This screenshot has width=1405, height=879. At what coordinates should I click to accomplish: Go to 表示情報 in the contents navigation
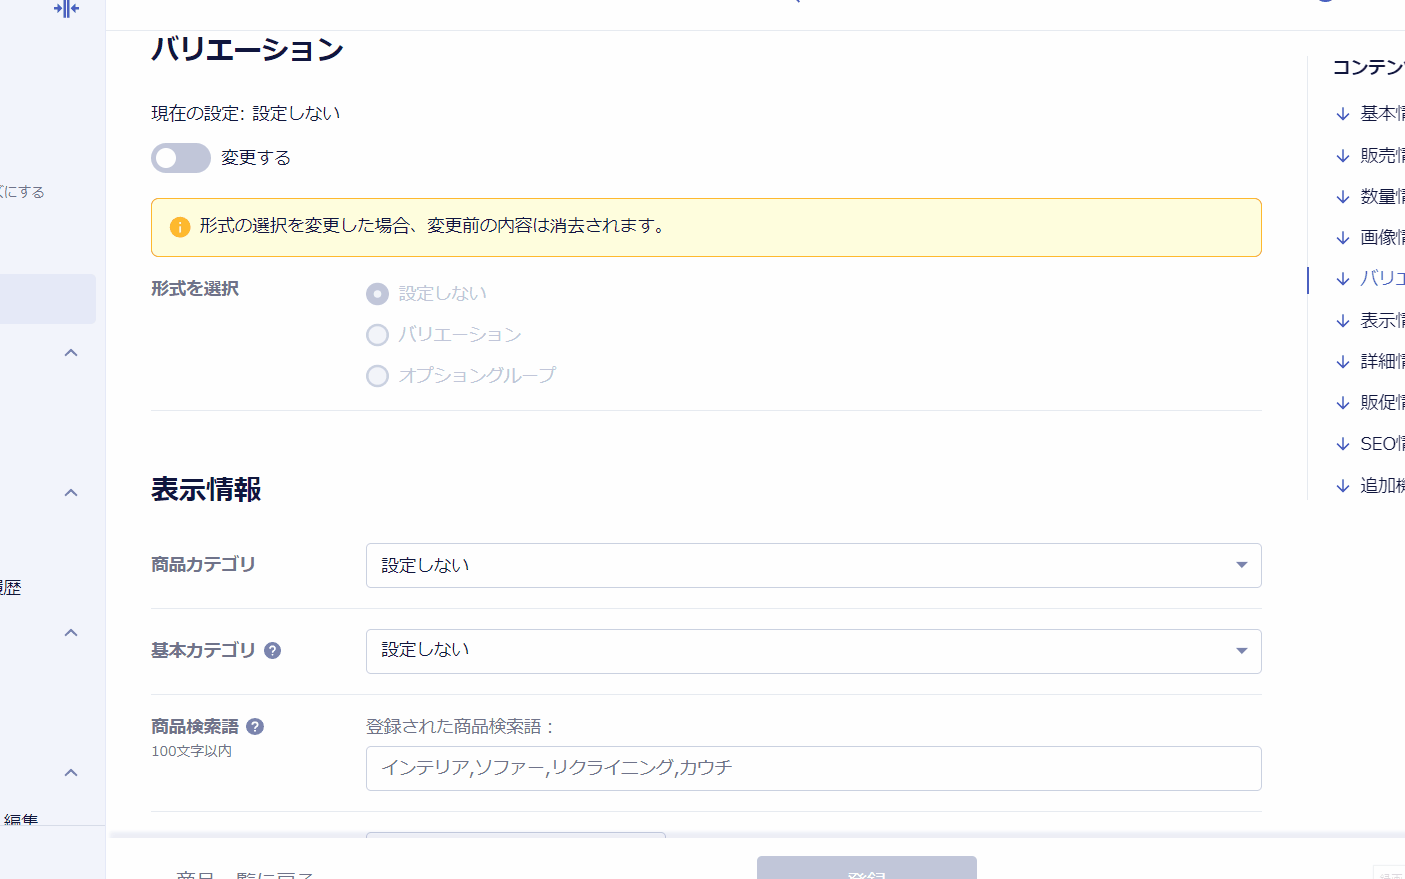1381,320
